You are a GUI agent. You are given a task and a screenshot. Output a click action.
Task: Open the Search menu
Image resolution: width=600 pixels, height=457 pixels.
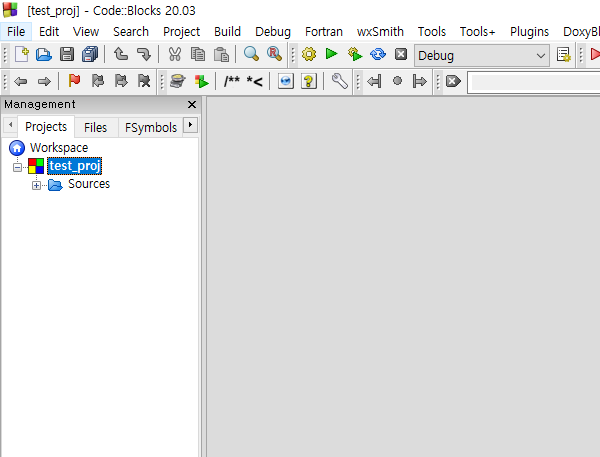pos(131,31)
